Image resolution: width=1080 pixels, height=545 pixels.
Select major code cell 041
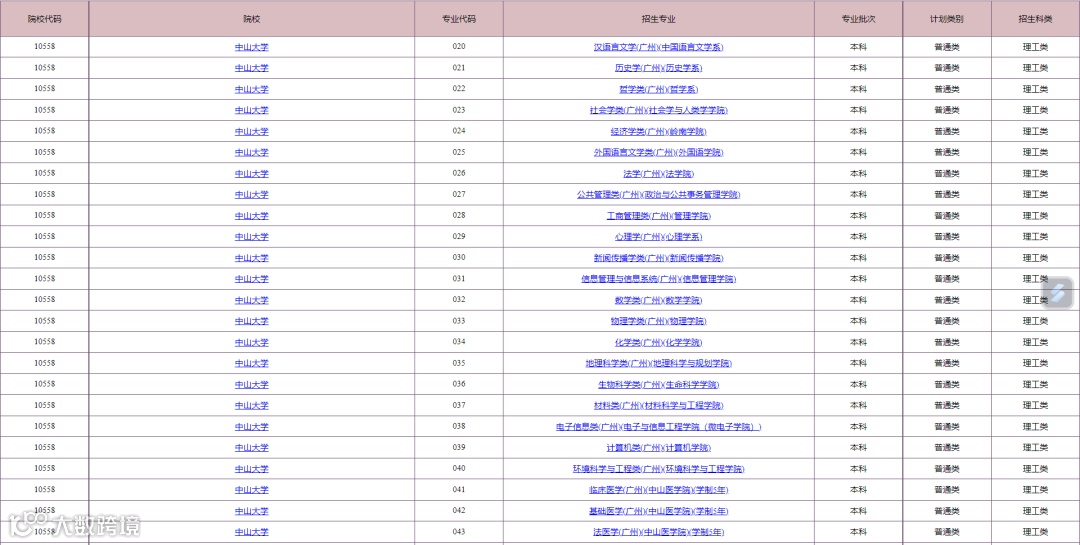(x=459, y=489)
